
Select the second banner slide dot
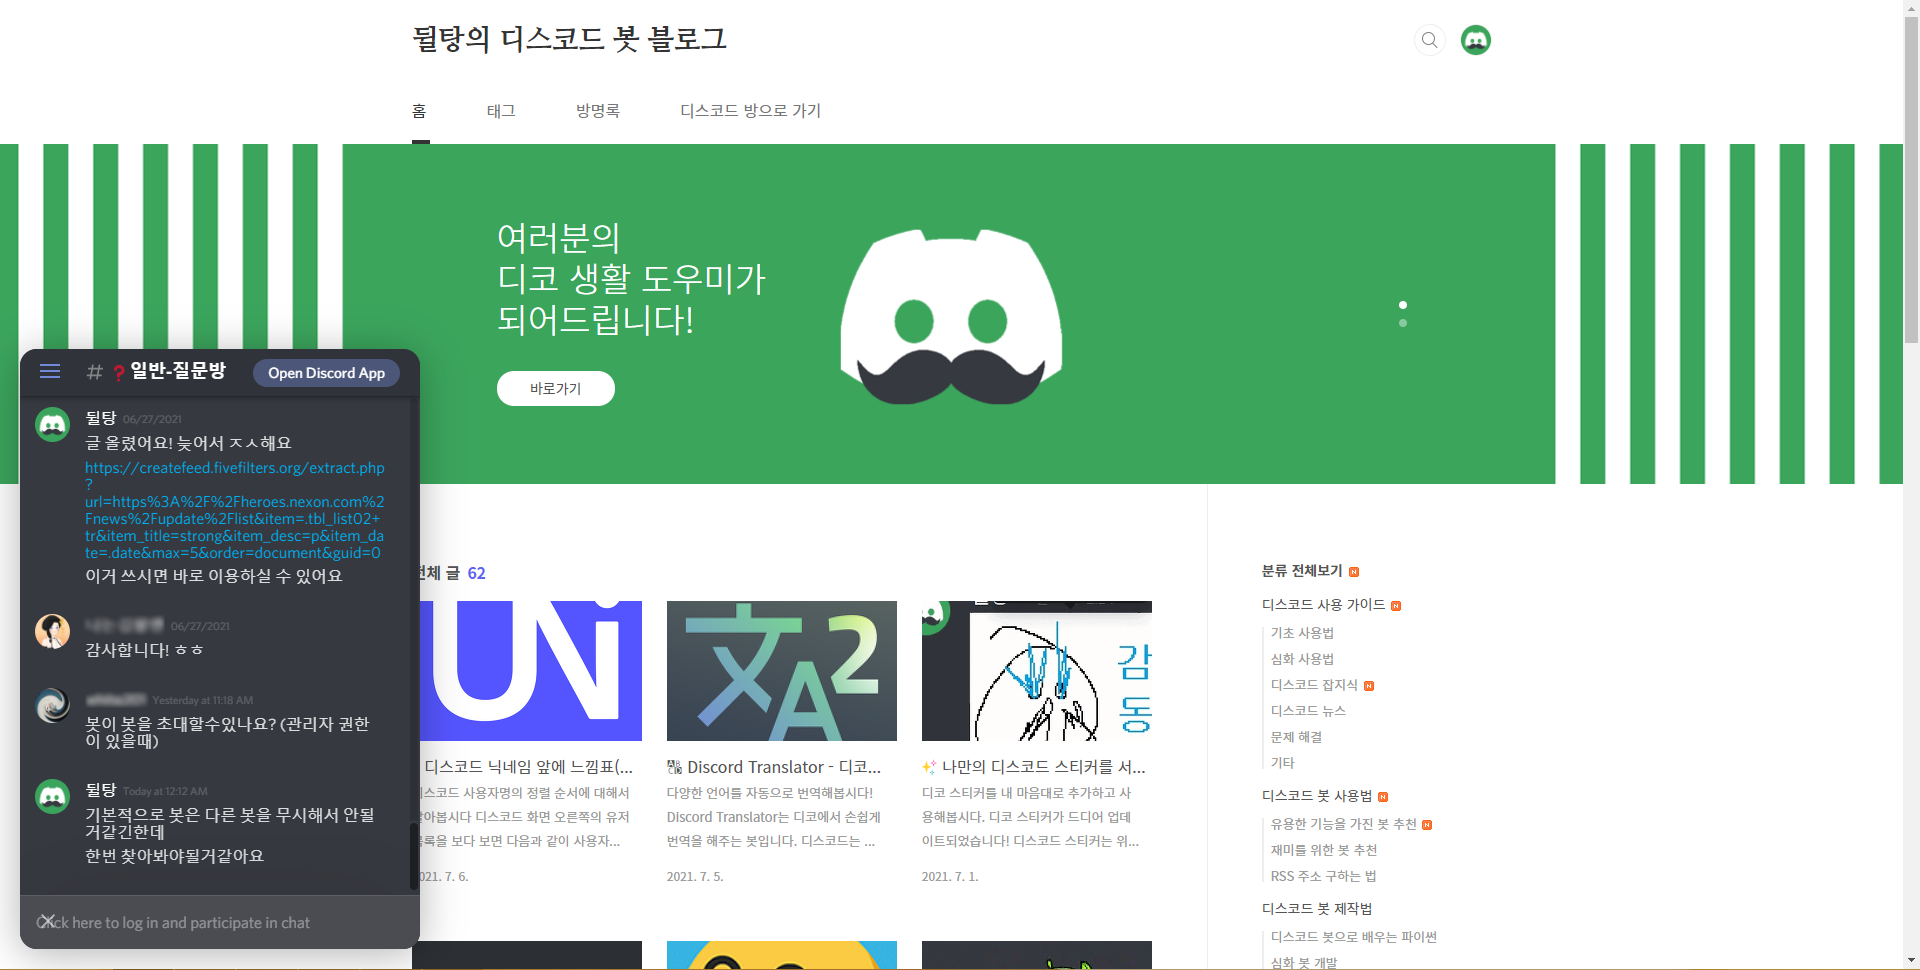pyautogui.click(x=1403, y=323)
